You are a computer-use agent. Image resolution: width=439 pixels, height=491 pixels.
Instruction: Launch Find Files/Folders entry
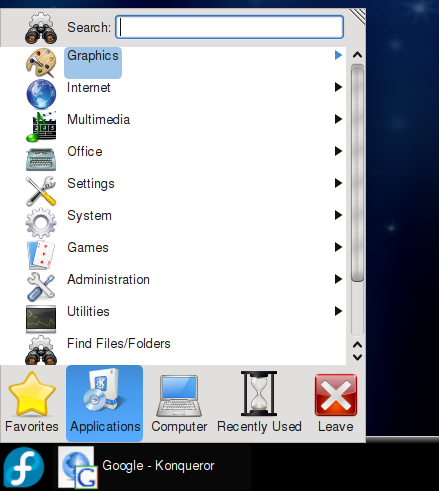[119, 344]
